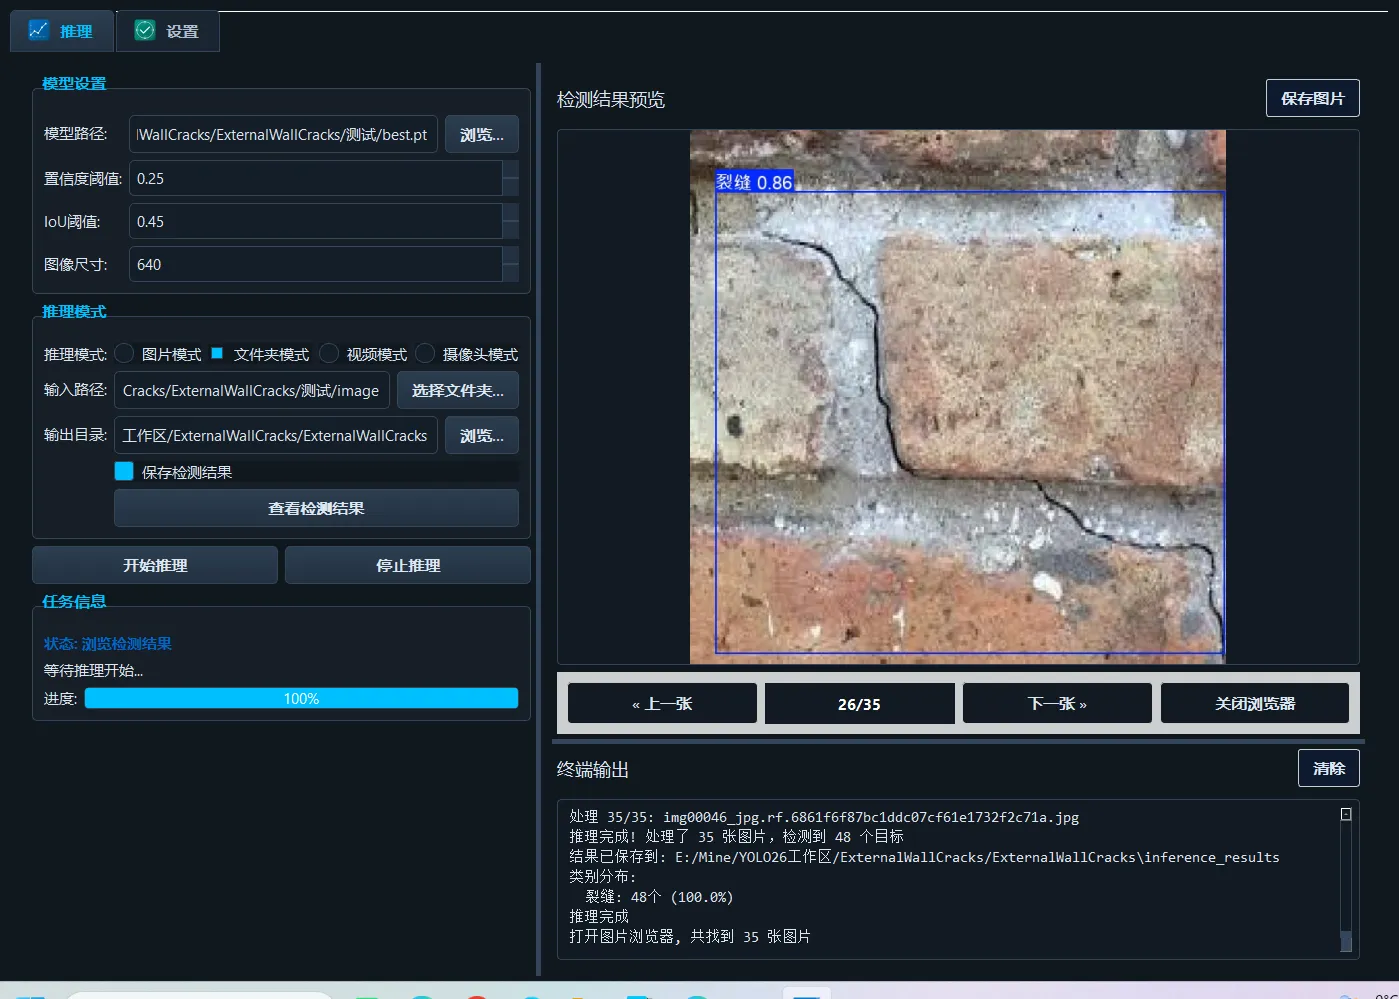Screen dimensions: 1399x999
Task: Start inference with 开始推理
Action: [x=155, y=565]
